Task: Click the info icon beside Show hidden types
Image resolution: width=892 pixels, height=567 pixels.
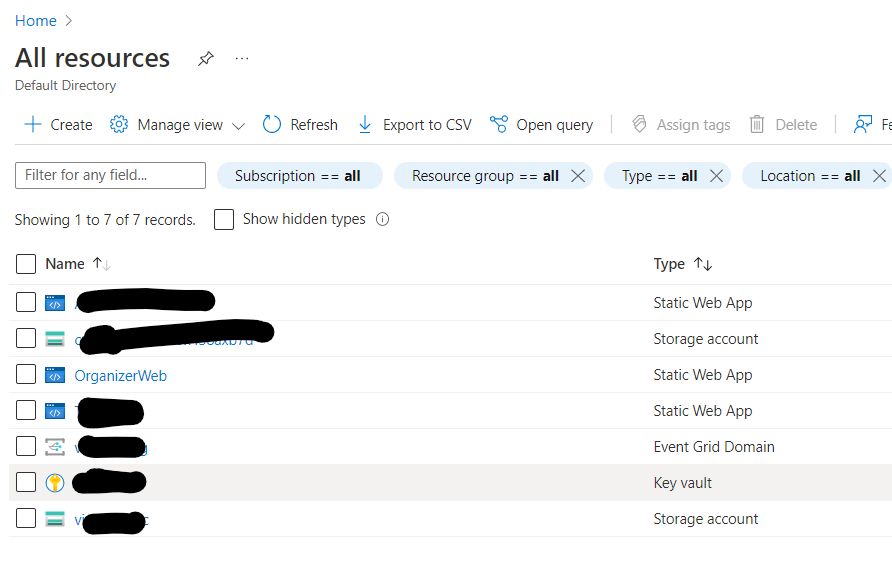Action: point(383,220)
